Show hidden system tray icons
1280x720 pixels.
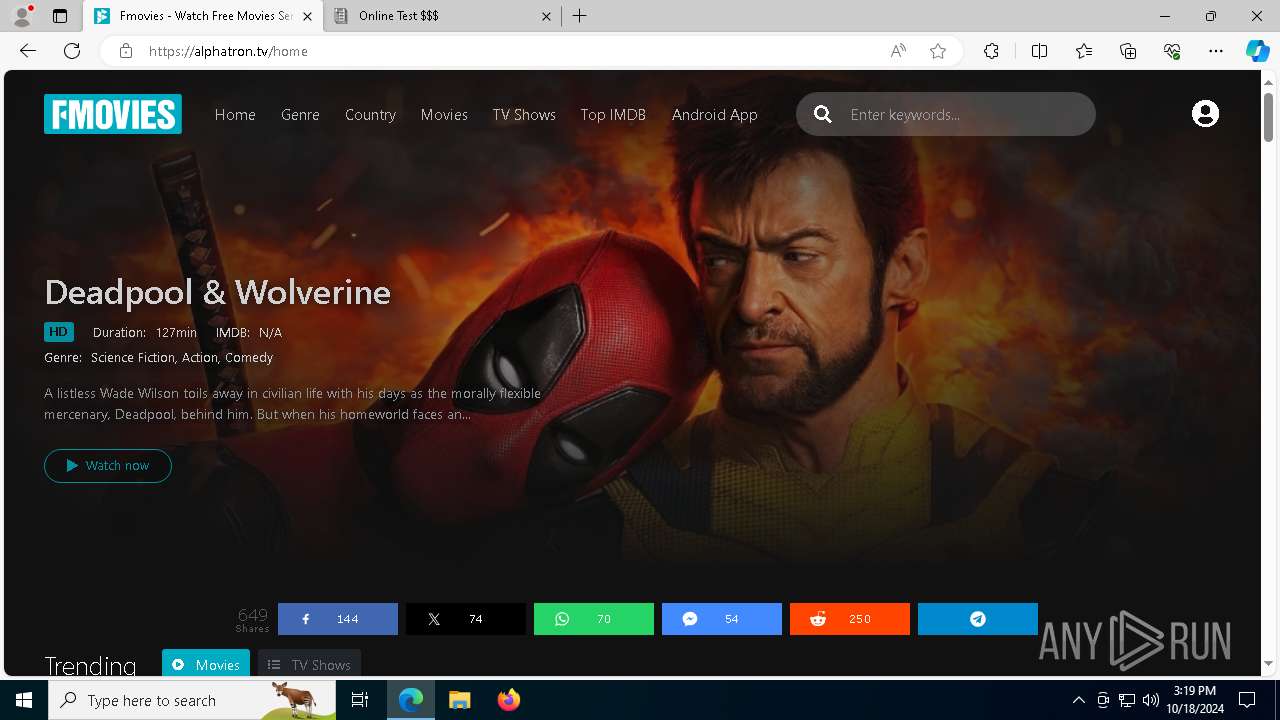tap(1078, 700)
